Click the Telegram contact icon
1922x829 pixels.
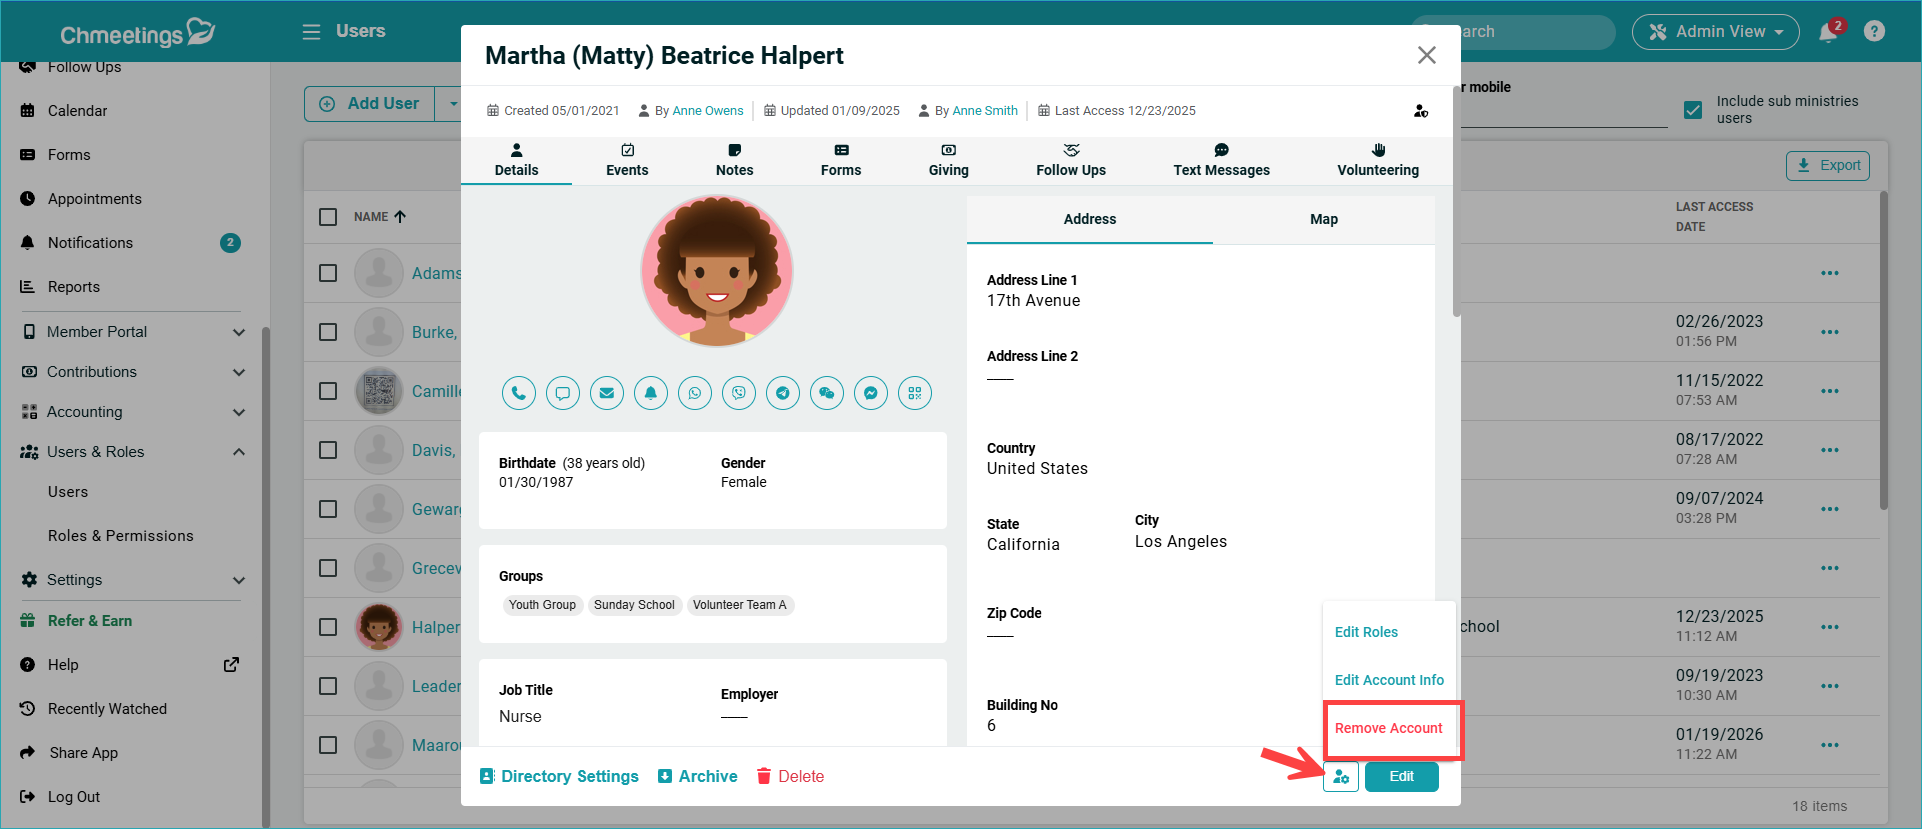(x=782, y=393)
